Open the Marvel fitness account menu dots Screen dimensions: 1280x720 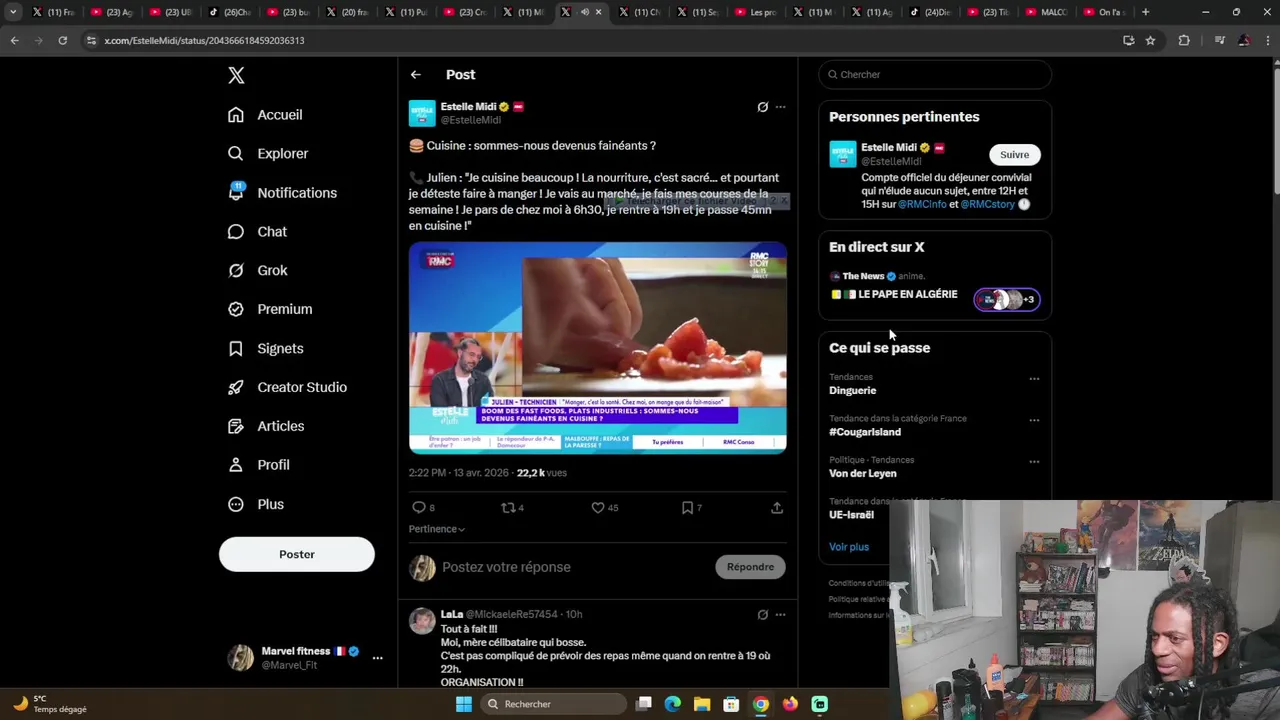377,658
